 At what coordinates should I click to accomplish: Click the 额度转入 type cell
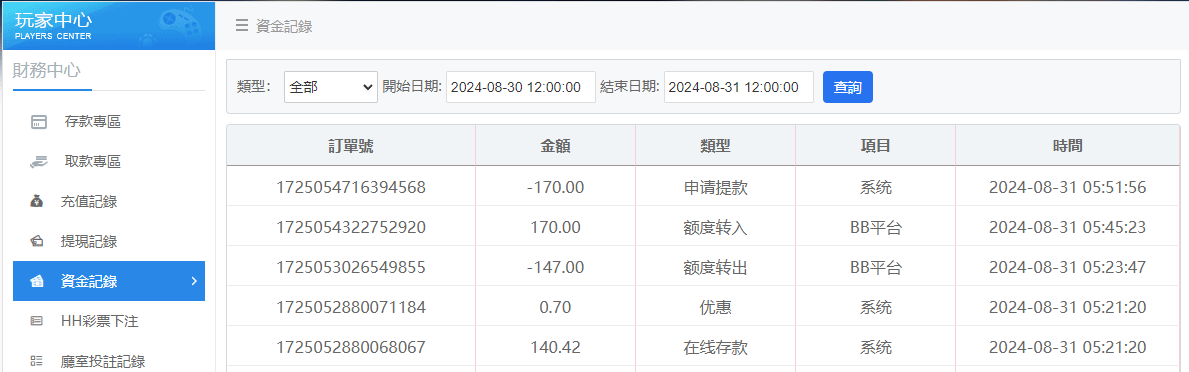[x=715, y=227]
